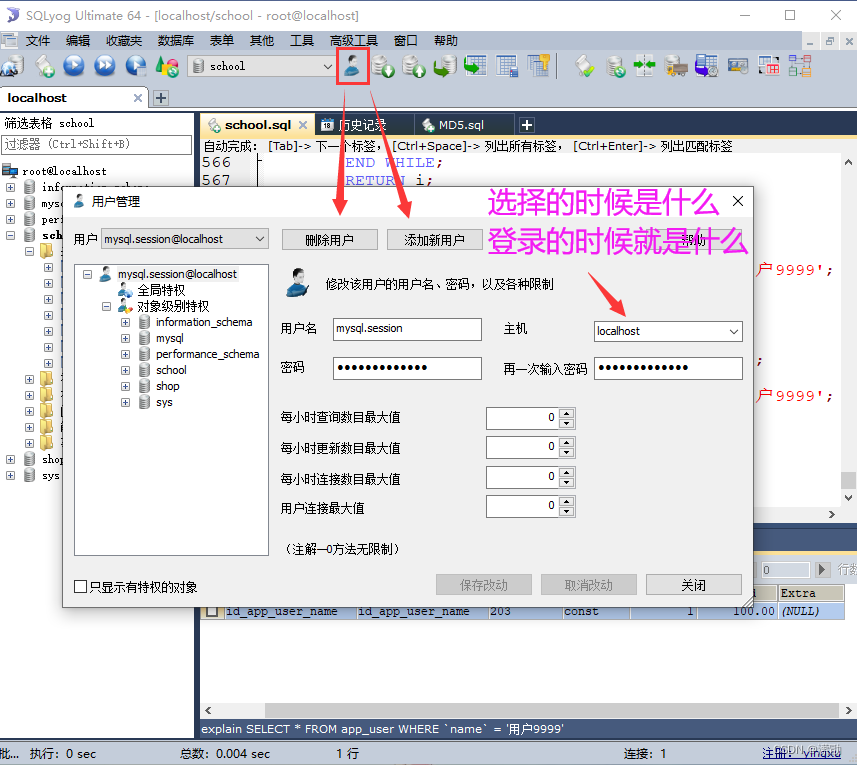Click the 删除用户 button
The image size is (857, 765).
(330, 240)
